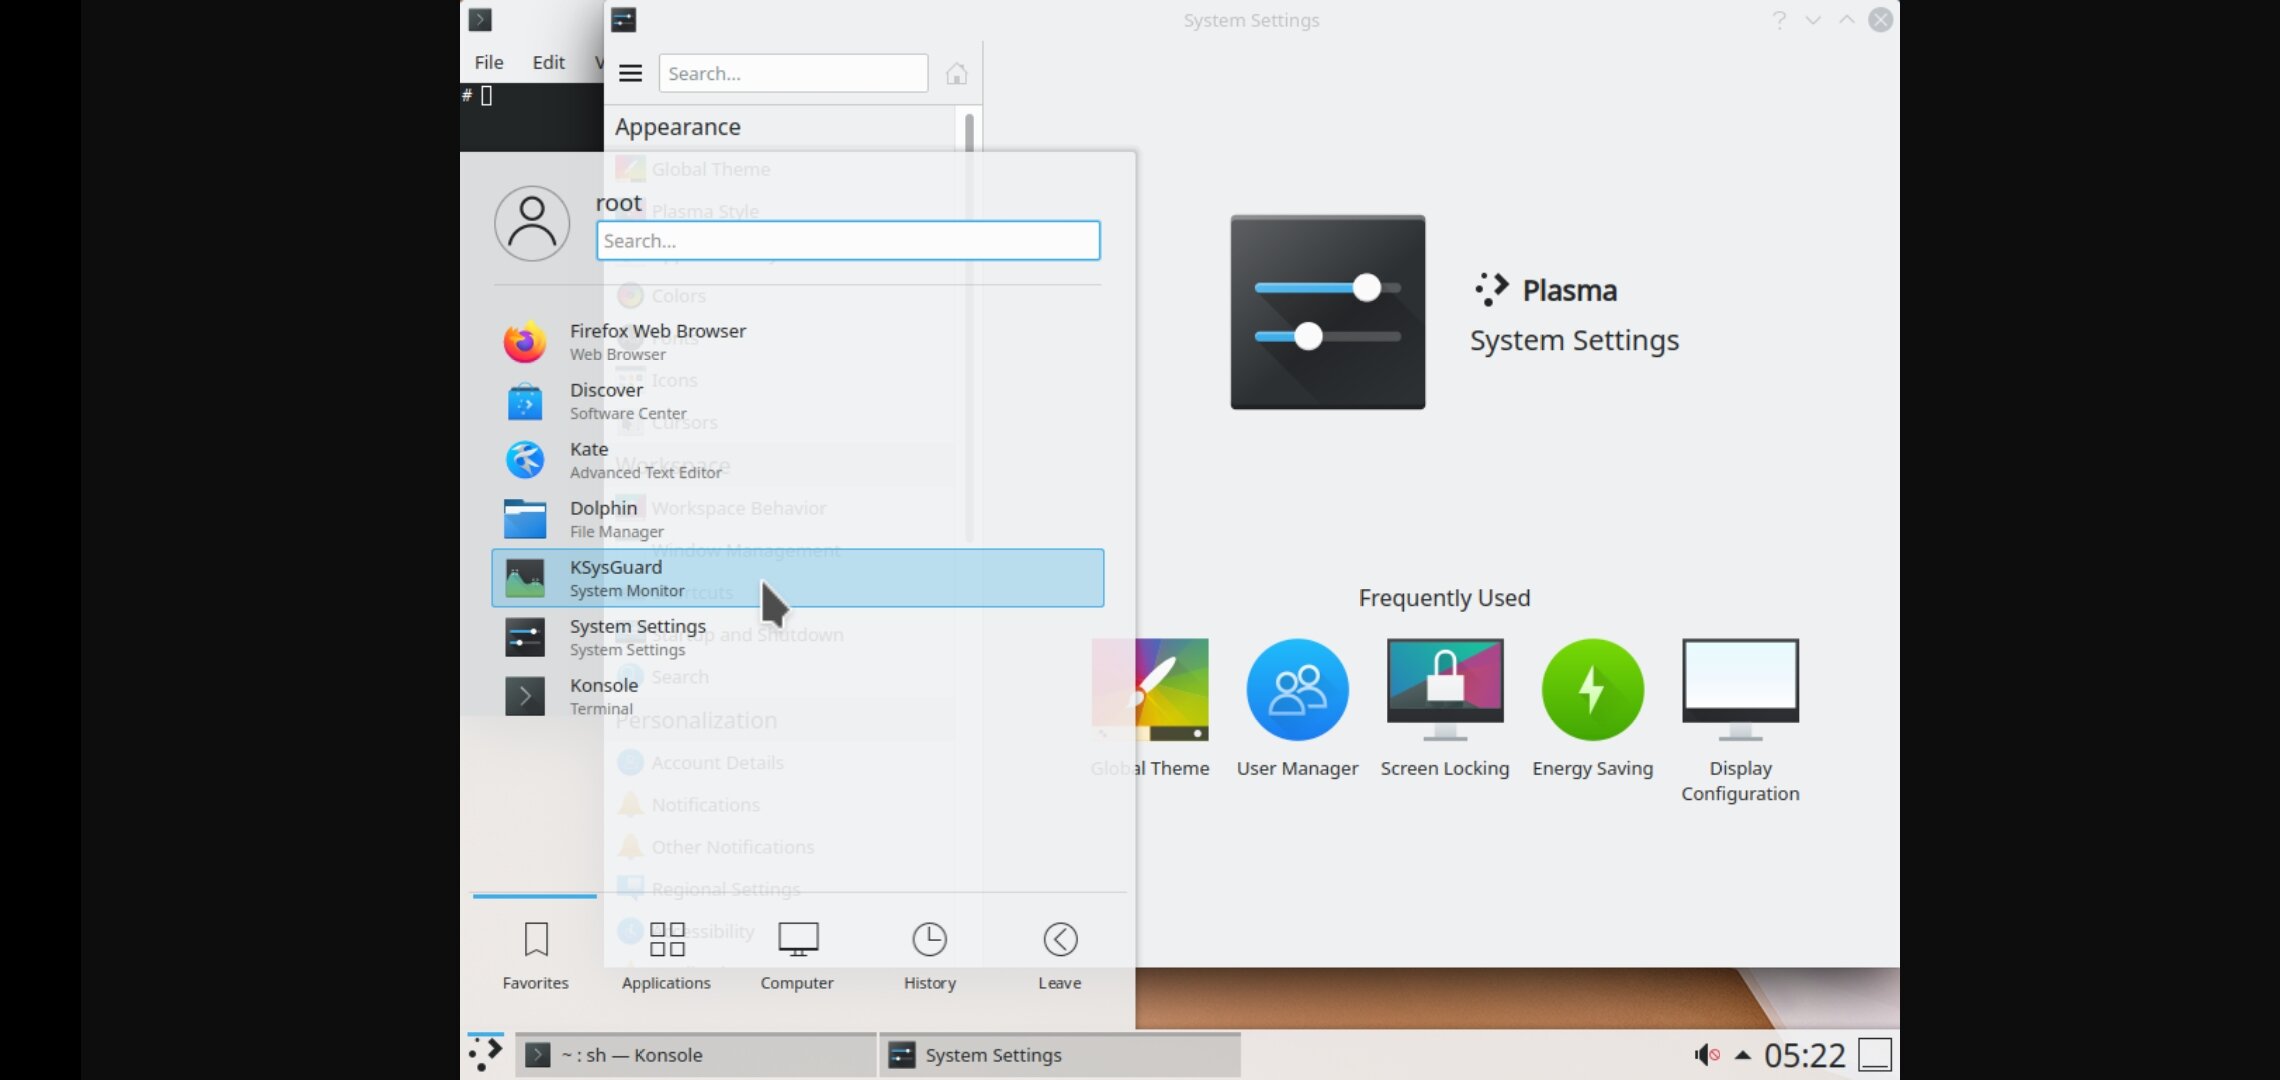Open Konsole File menu
Screen dimensions: 2280x1080
click(488, 62)
